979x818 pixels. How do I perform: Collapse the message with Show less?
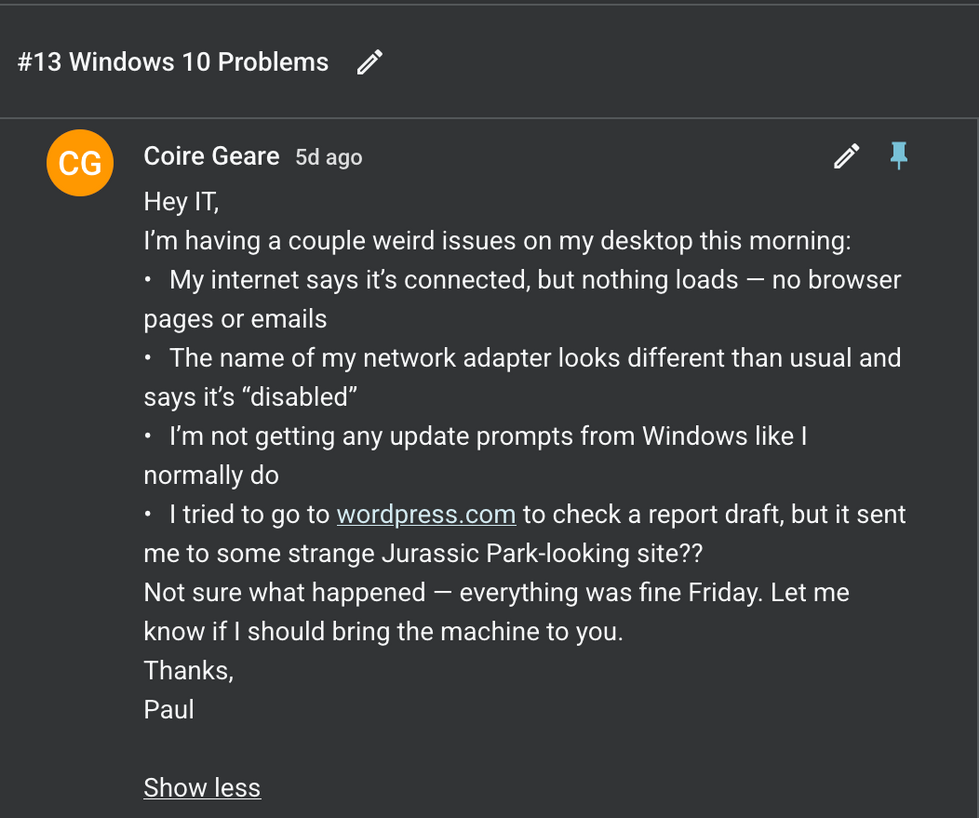coord(202,788)
